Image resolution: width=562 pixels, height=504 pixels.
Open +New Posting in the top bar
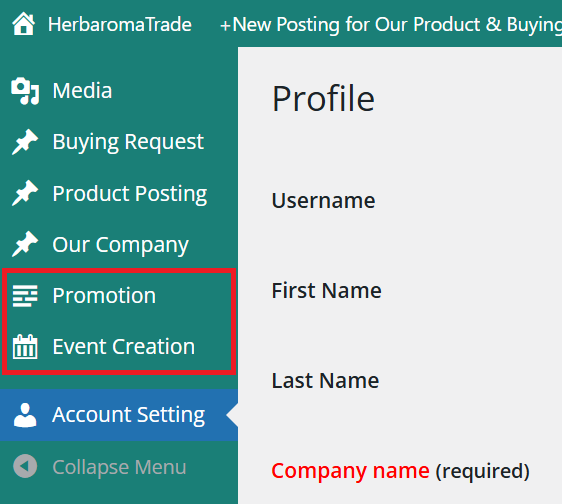click(x=391, y=24)
